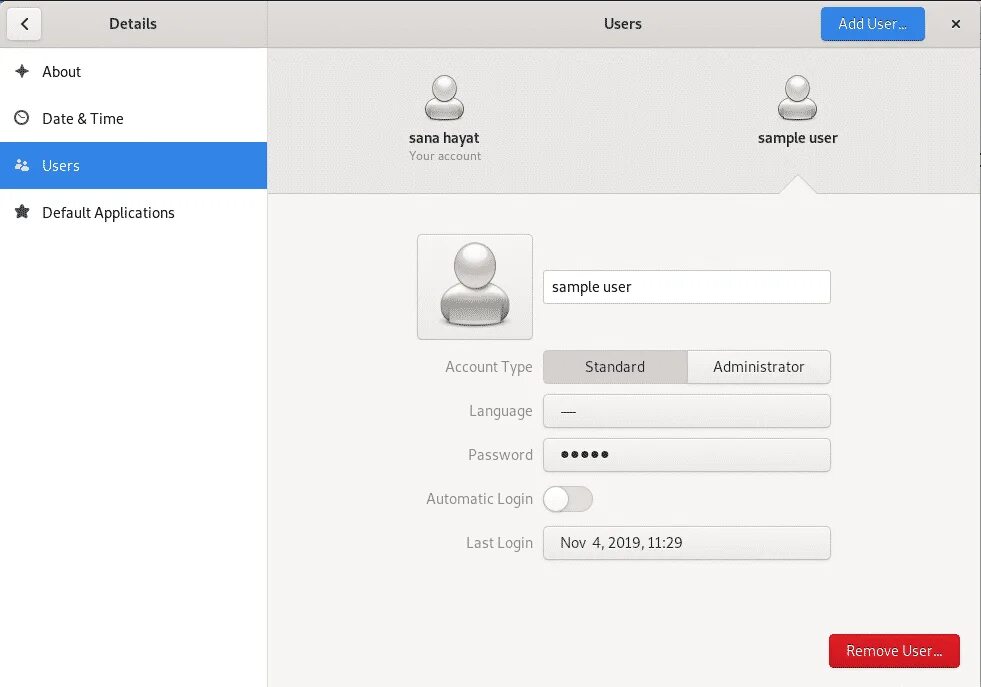Click the Users people icon in sidebar
Viewport: 981px width, 687px height.
coord(22,165)
